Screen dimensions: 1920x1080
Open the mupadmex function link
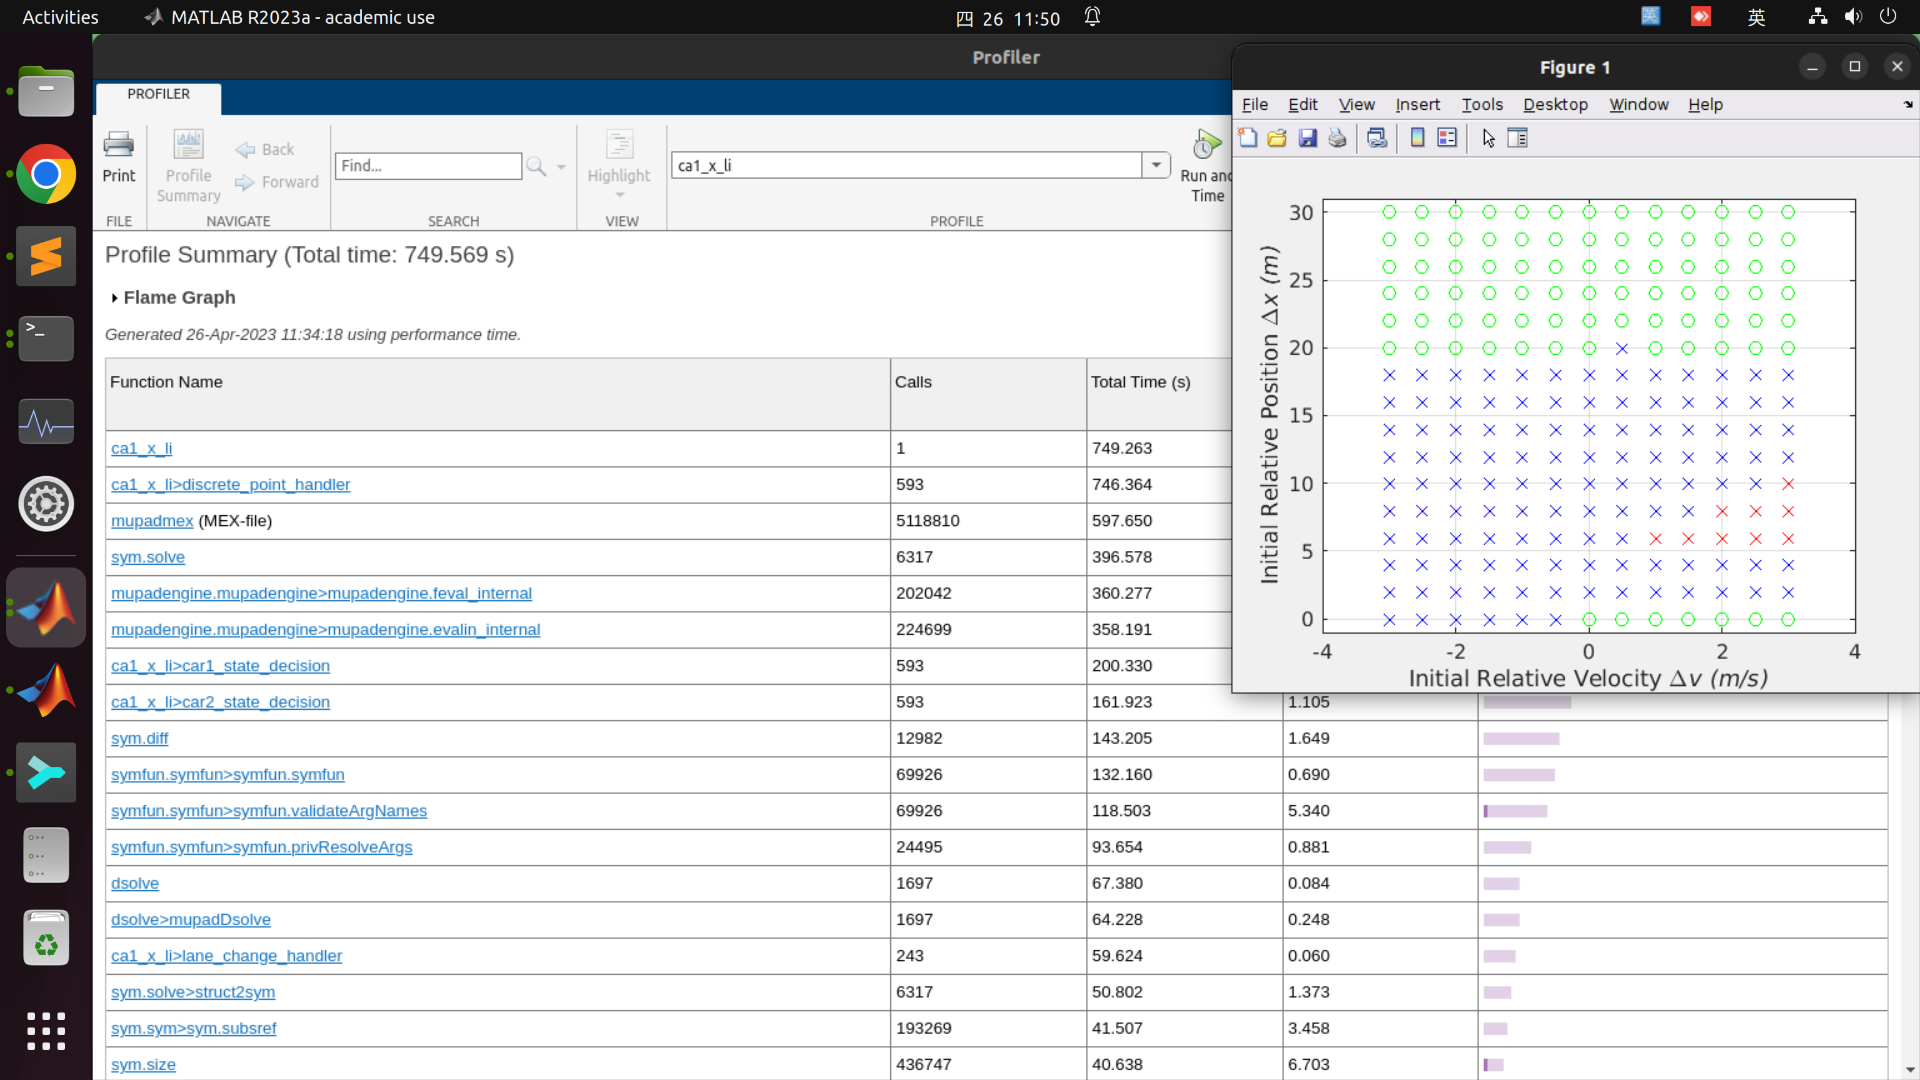pos(152,521)
